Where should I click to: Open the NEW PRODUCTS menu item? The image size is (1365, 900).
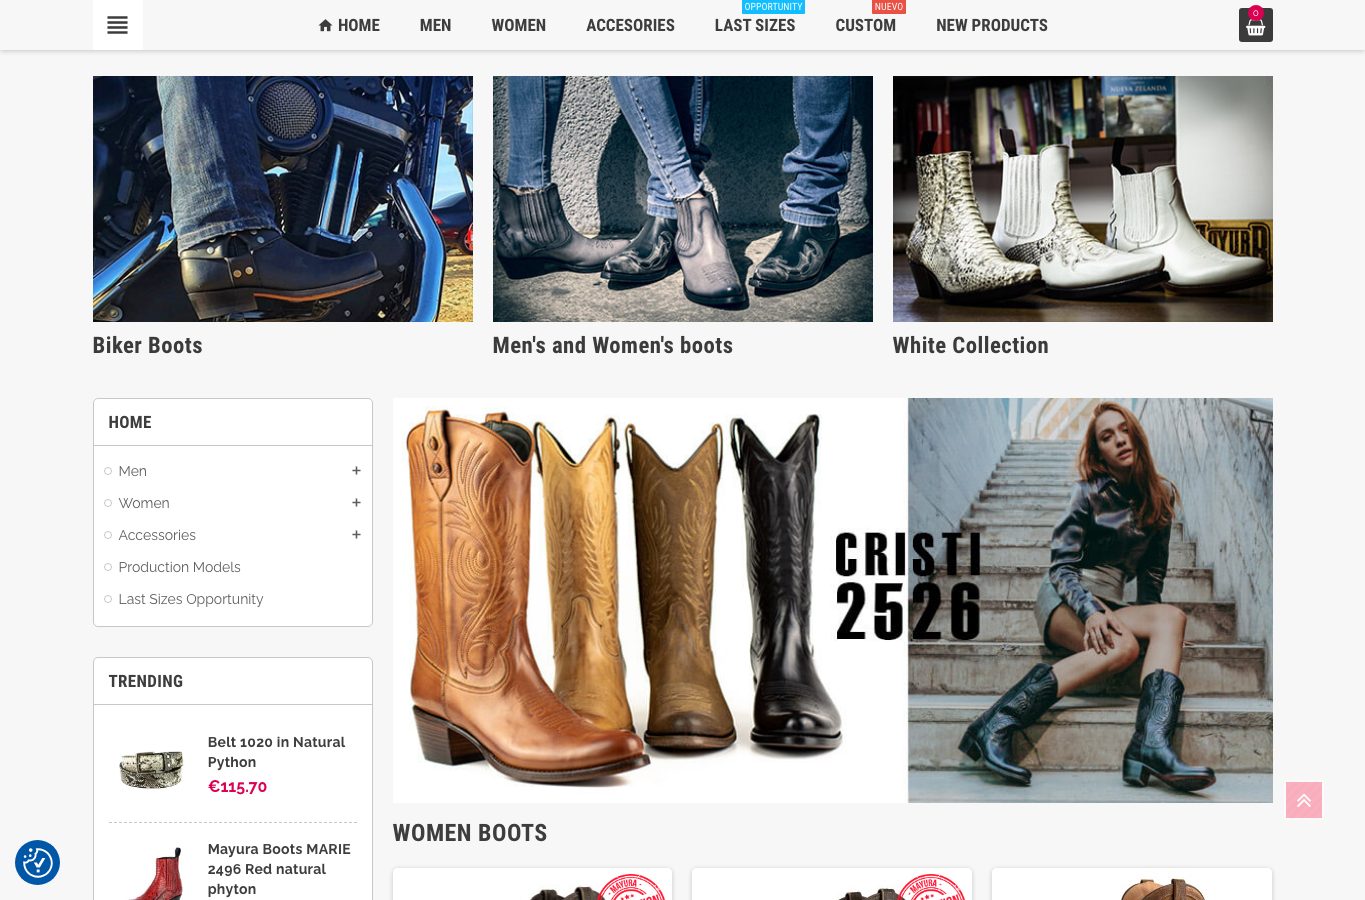point(992,25)
